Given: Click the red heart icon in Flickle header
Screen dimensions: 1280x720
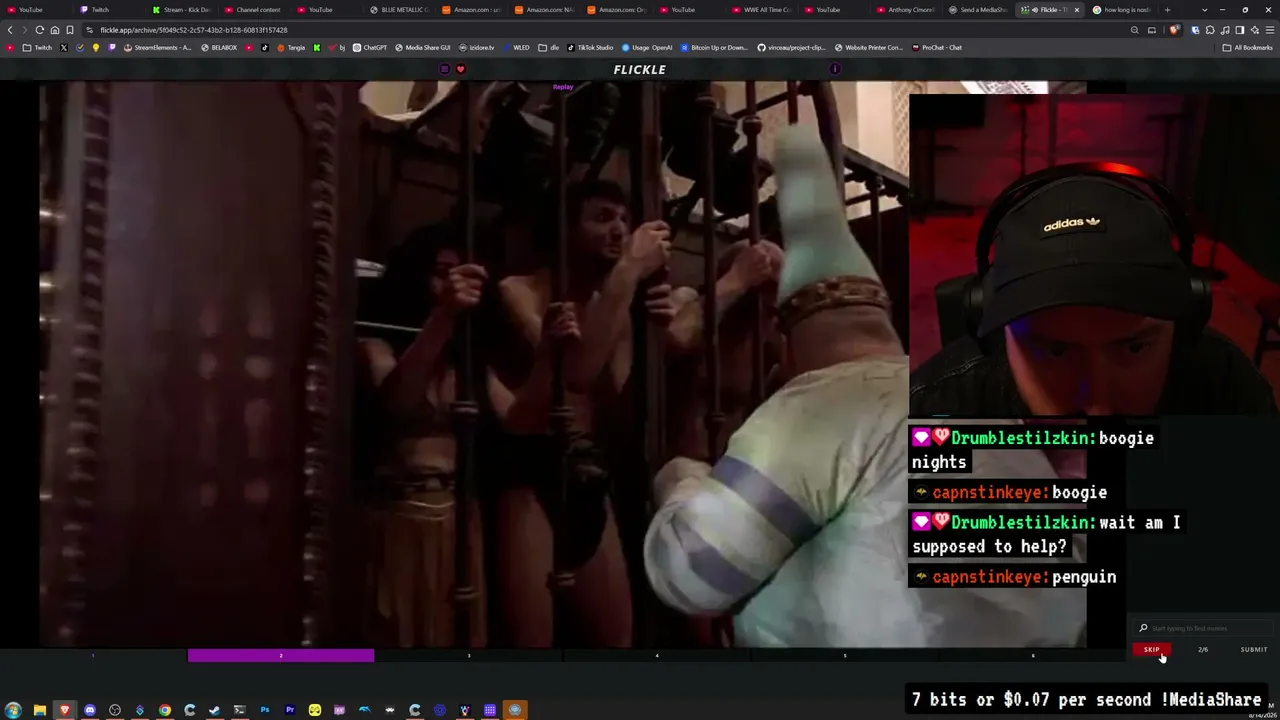Looking at the screenshot, I should pyautogui.click(x=460, y=69).
